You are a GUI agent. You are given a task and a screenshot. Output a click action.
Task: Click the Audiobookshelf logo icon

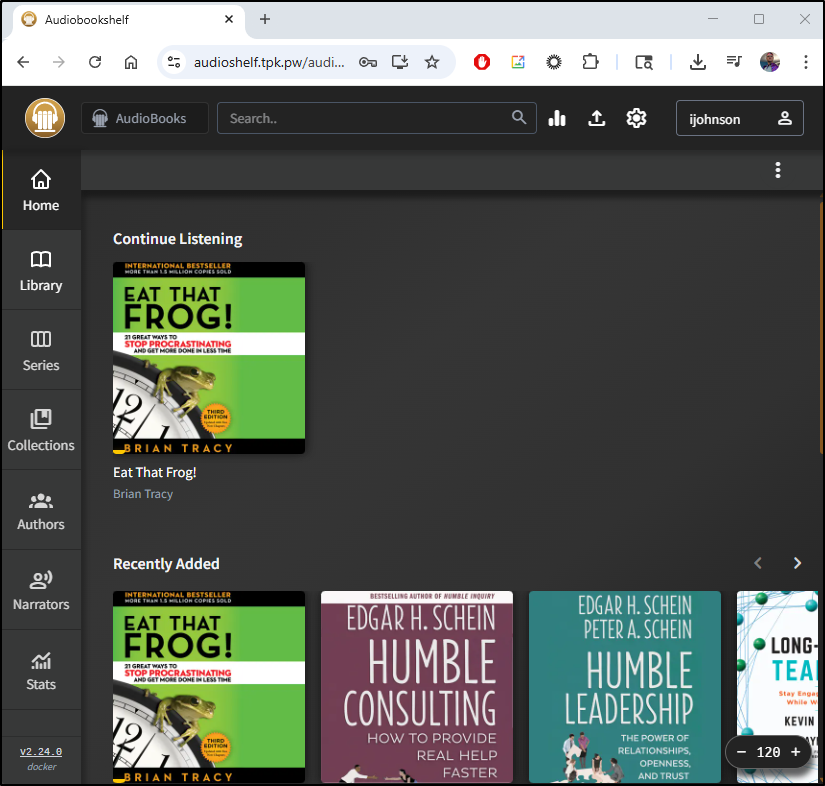(x=45, y=118)
